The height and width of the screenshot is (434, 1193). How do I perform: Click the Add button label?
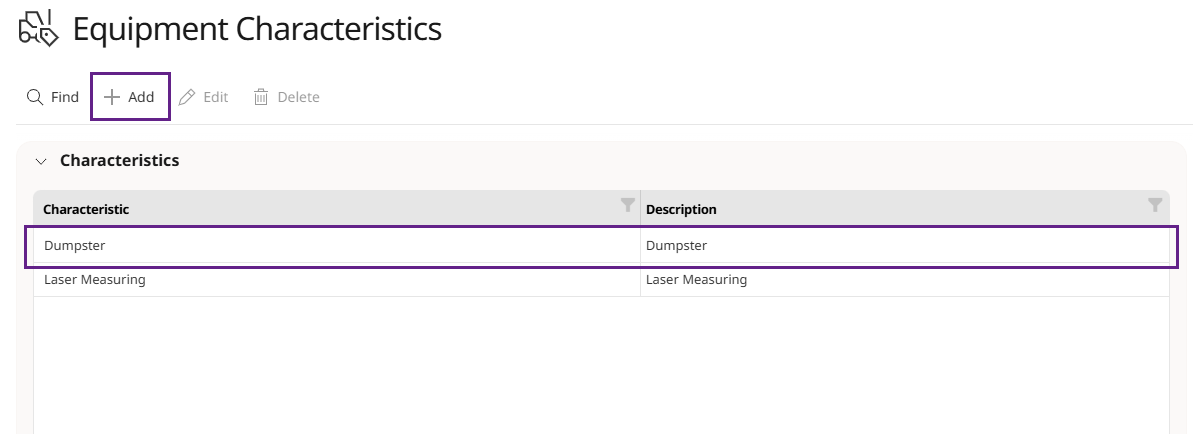(x=142, y=97)
